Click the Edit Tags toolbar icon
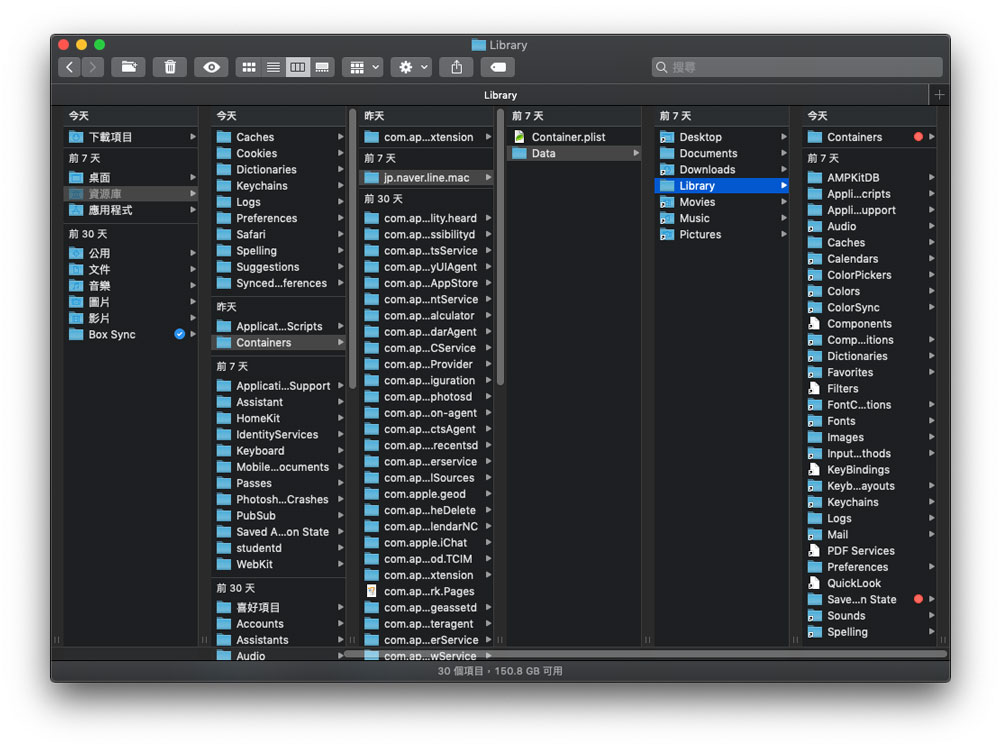The height and width of the screenshot is (748, 1000). click(497, 67)
